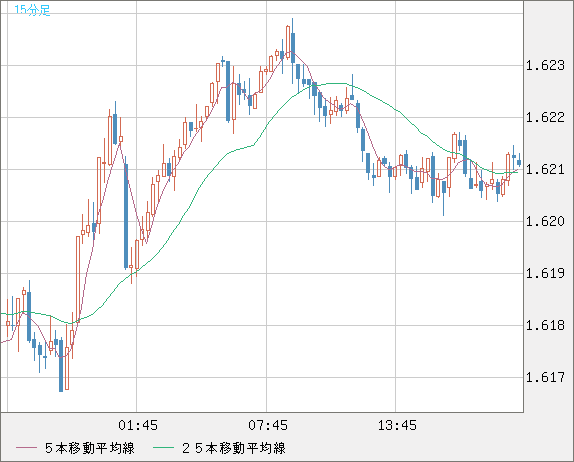The image size is (574, 462).
Task: Click the 5本移動平均線 legend label
Action: click(90, 448)
